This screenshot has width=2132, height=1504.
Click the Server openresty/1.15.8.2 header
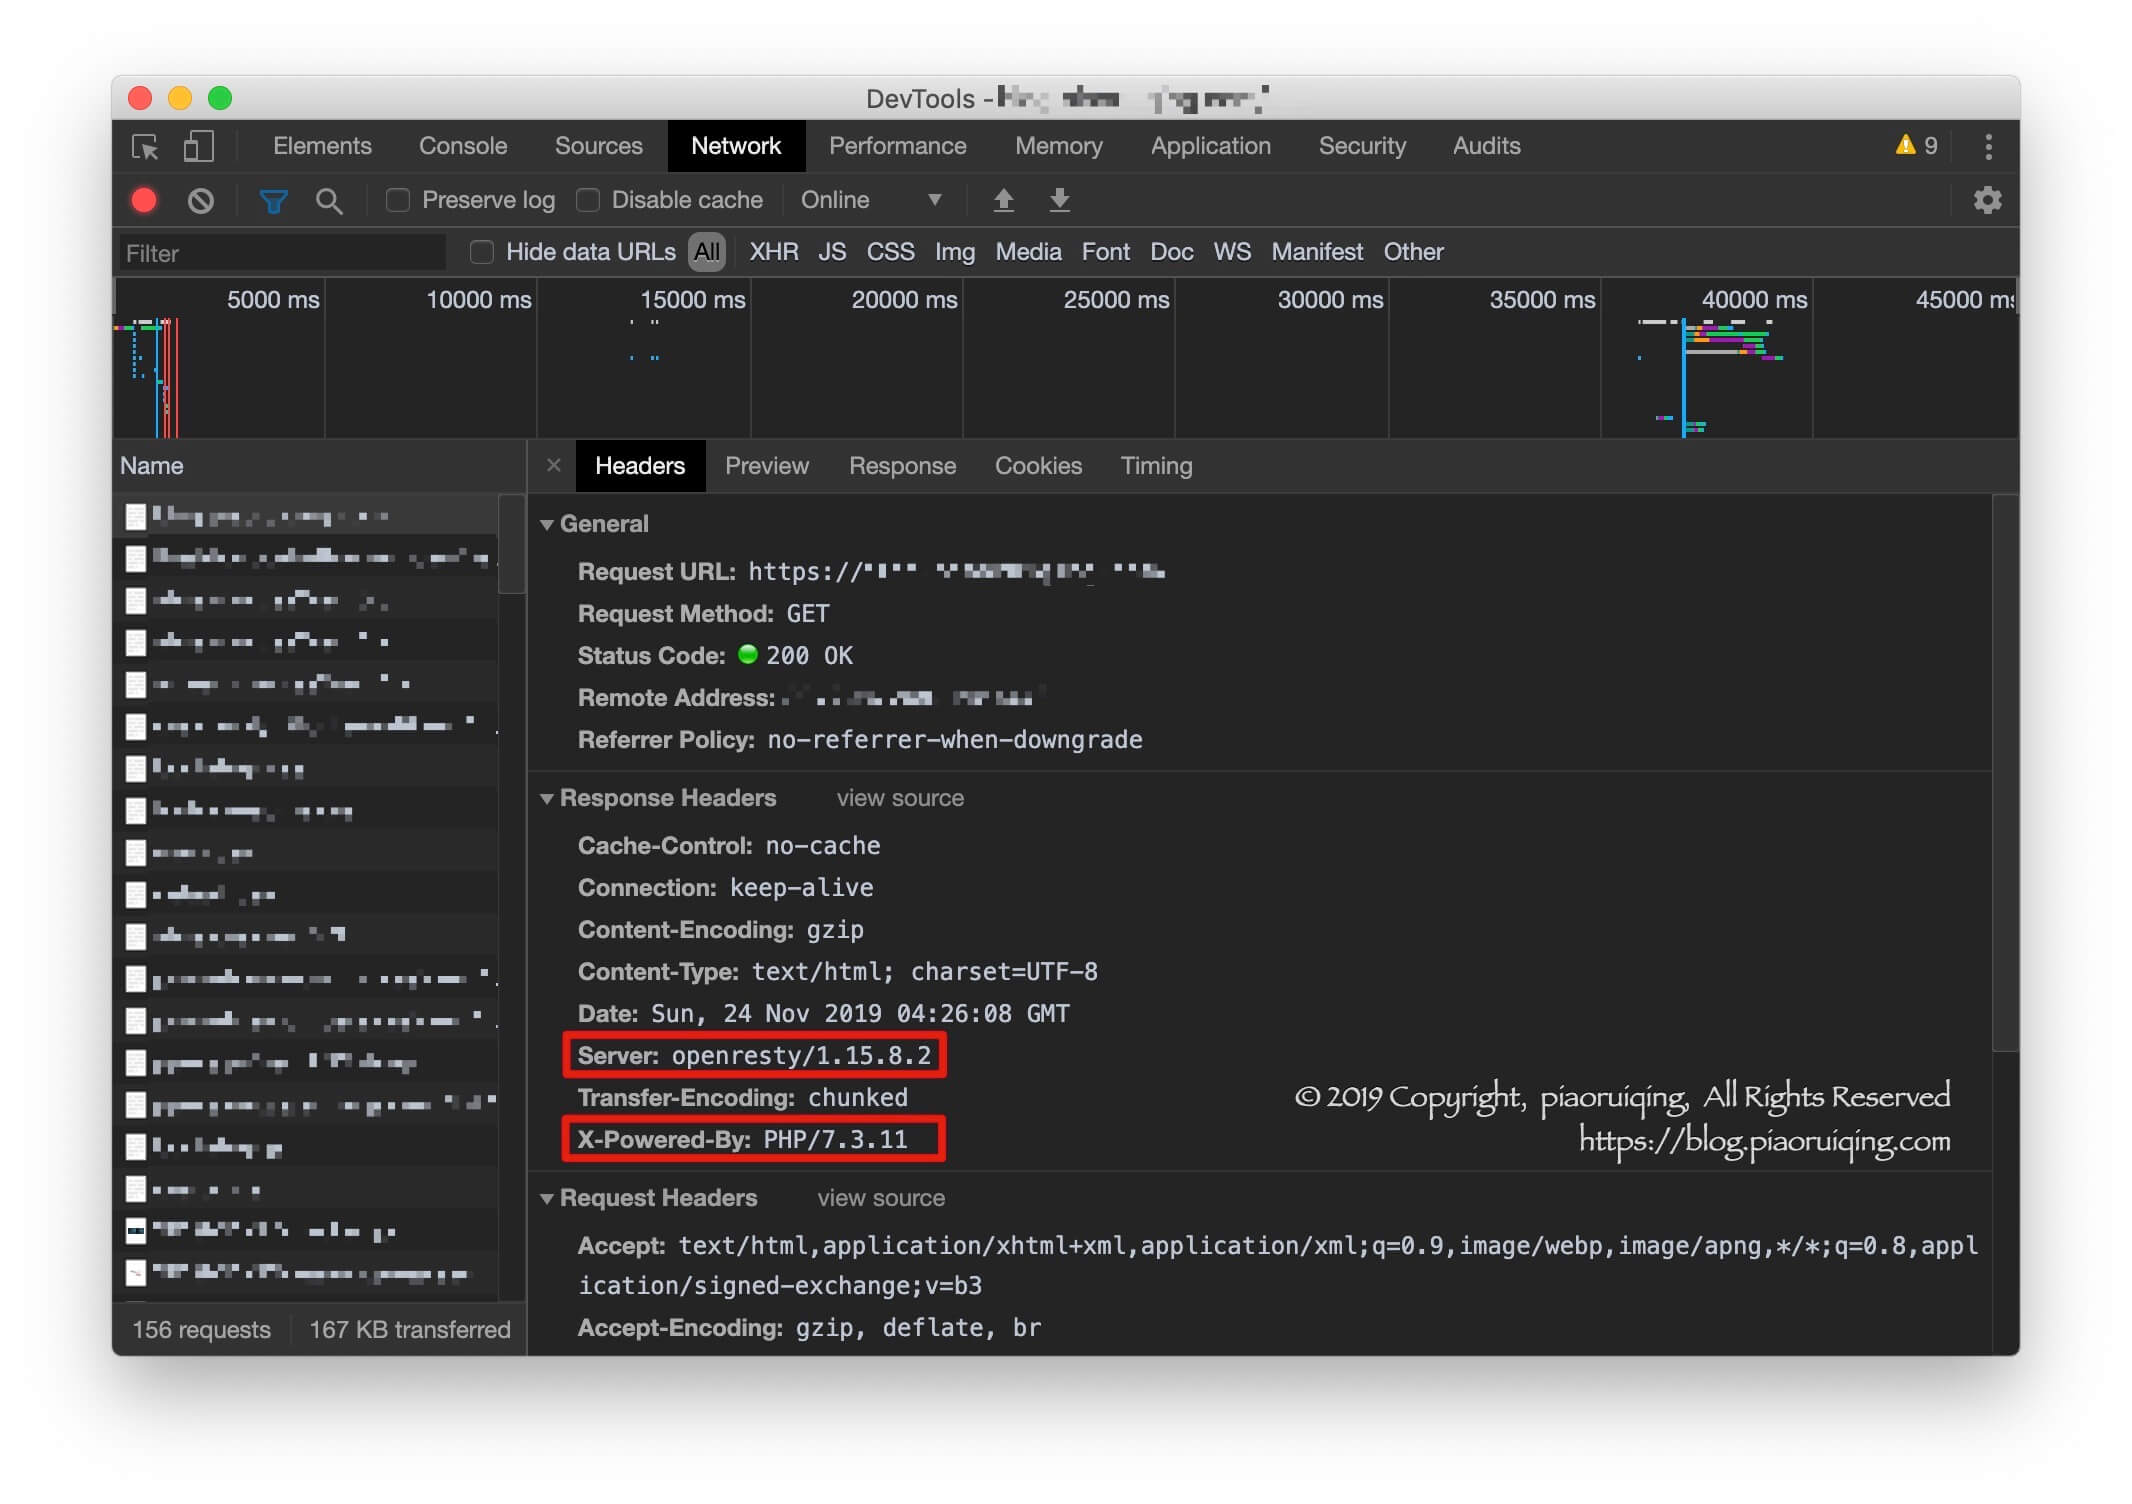point(754,1055)
